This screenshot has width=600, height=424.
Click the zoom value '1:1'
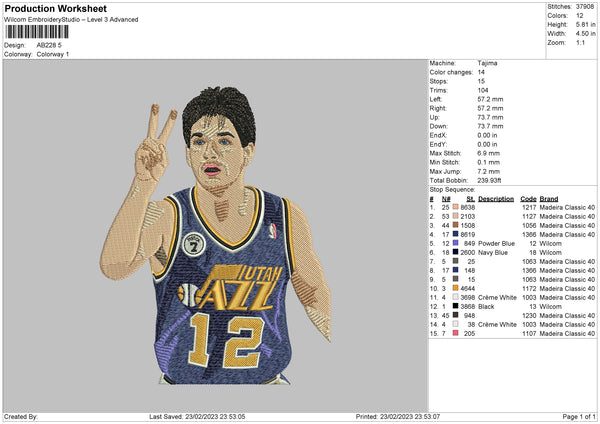(580, 42)
